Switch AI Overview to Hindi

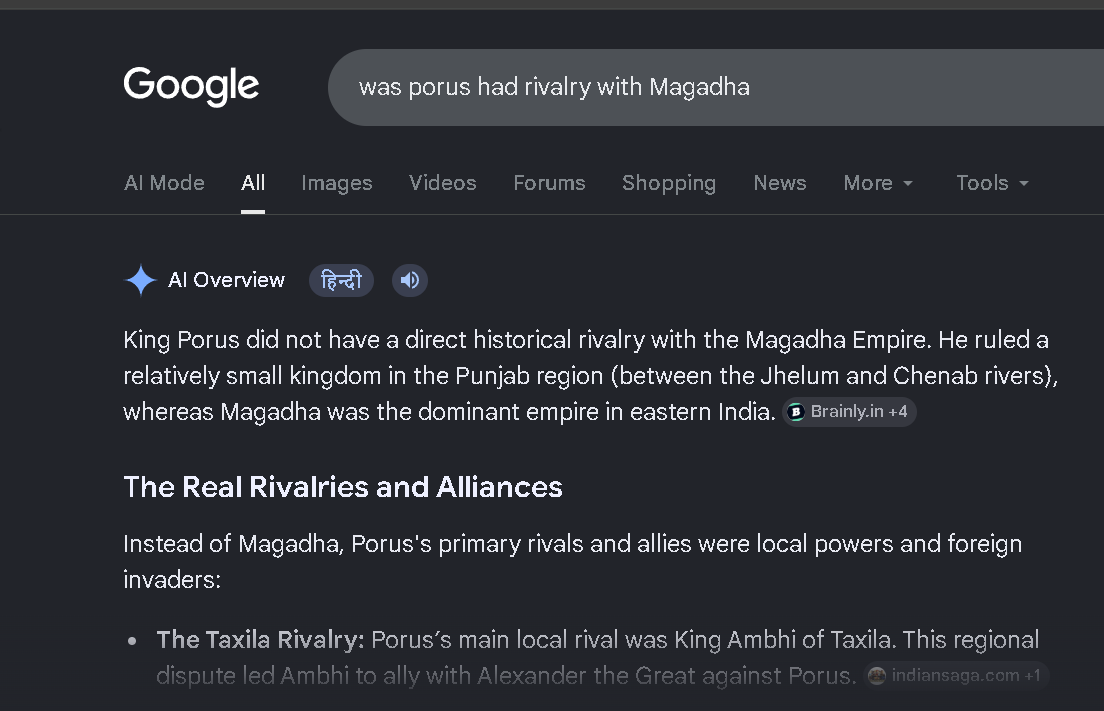point(341,280)
